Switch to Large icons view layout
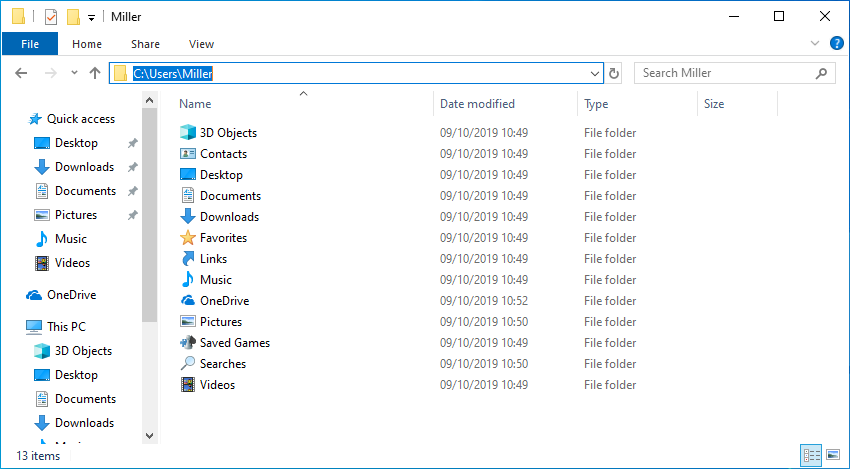Viewport: 850px width, 469px height. point(833,455)
